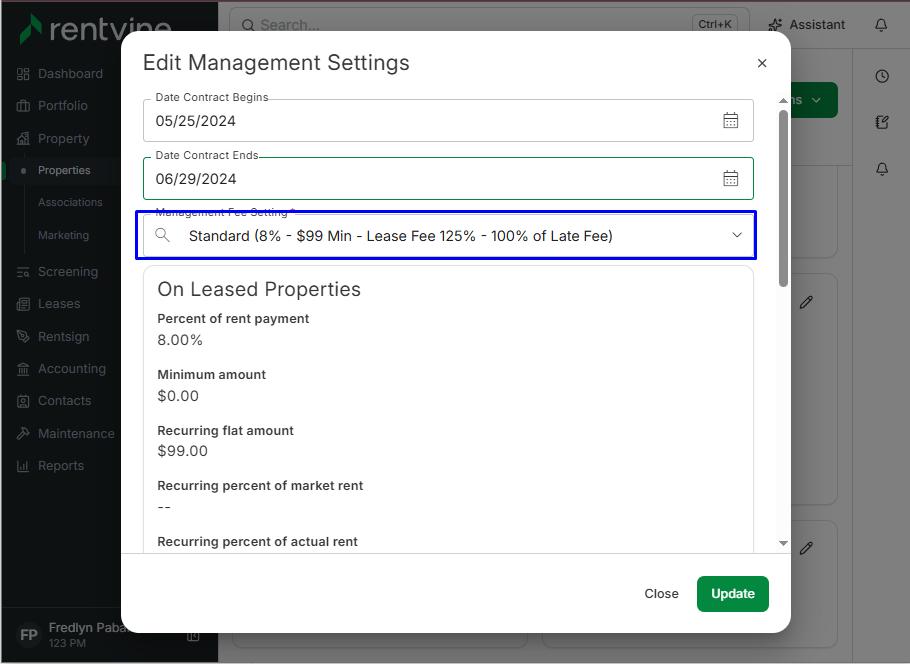Open Portfolio in the sidebar

63,106
